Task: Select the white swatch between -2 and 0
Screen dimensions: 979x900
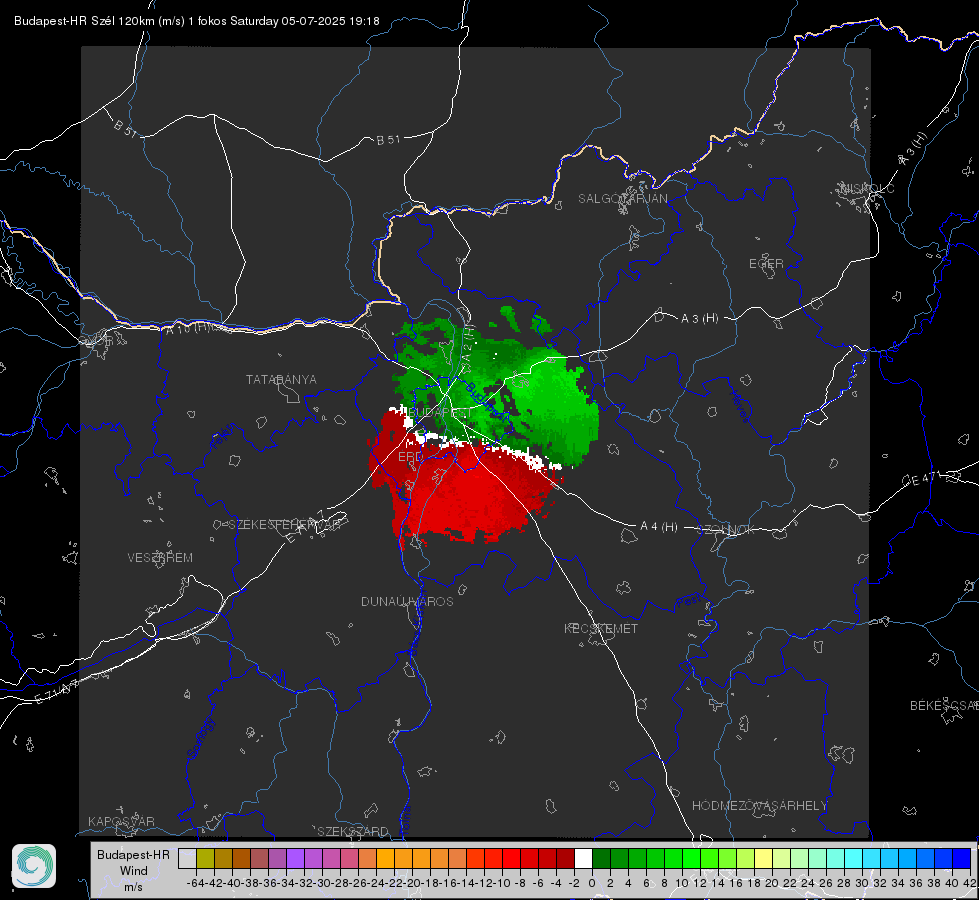Action: pyautogui.click(x=583, y=858)
